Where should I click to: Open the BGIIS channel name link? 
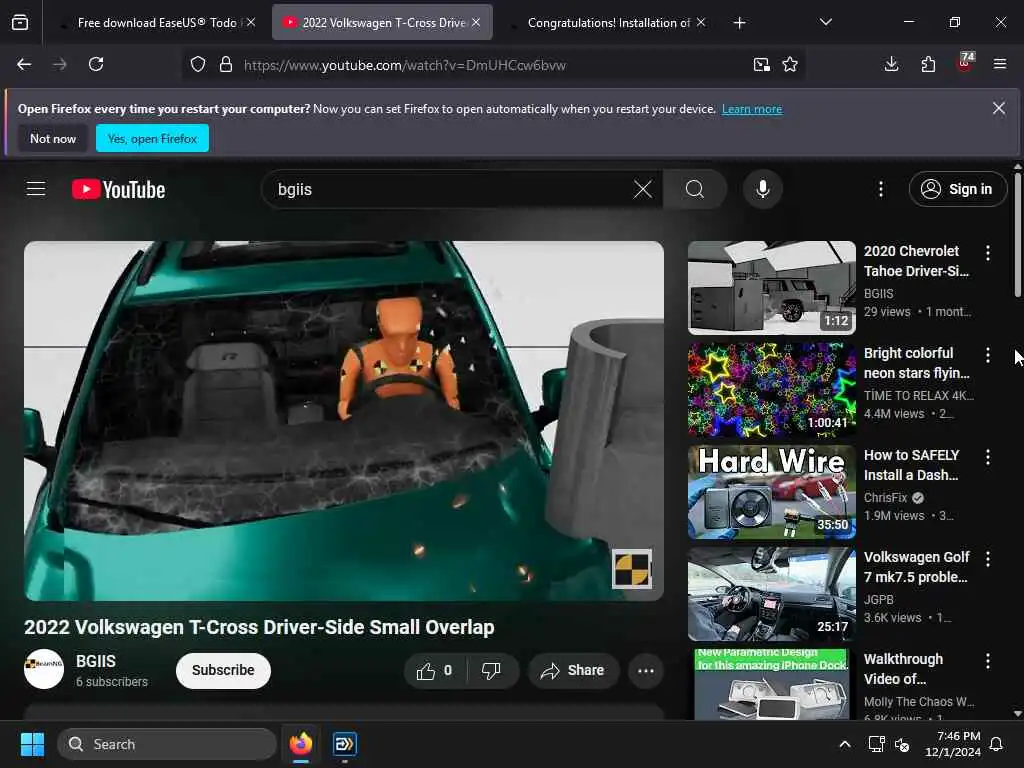[96, 662]
